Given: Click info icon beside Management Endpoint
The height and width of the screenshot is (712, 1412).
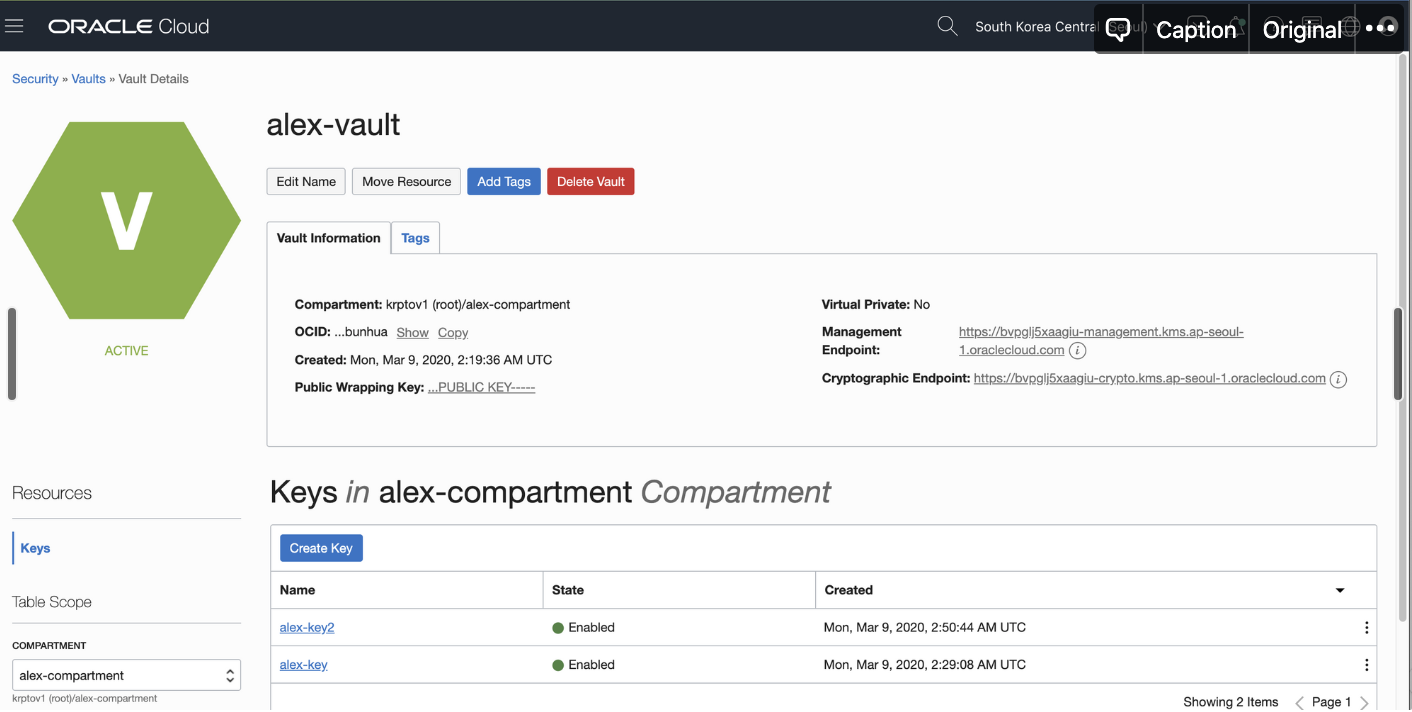Looking at the screenshot, I should pos(1077,351).
